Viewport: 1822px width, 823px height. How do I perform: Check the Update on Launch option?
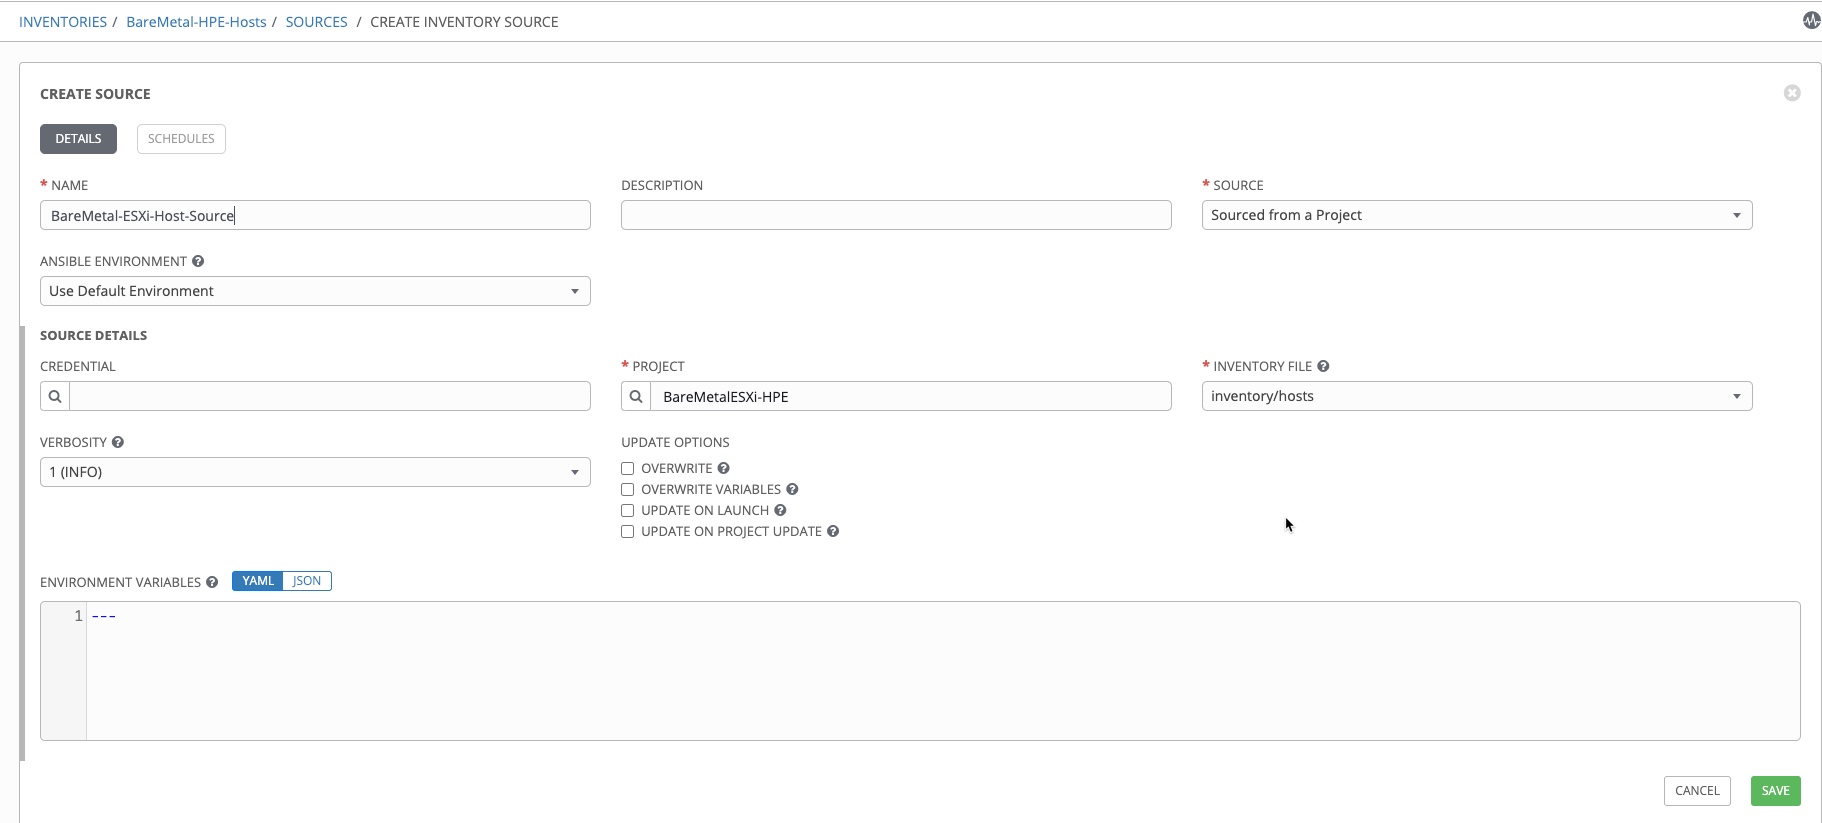[x=628, y=510]
